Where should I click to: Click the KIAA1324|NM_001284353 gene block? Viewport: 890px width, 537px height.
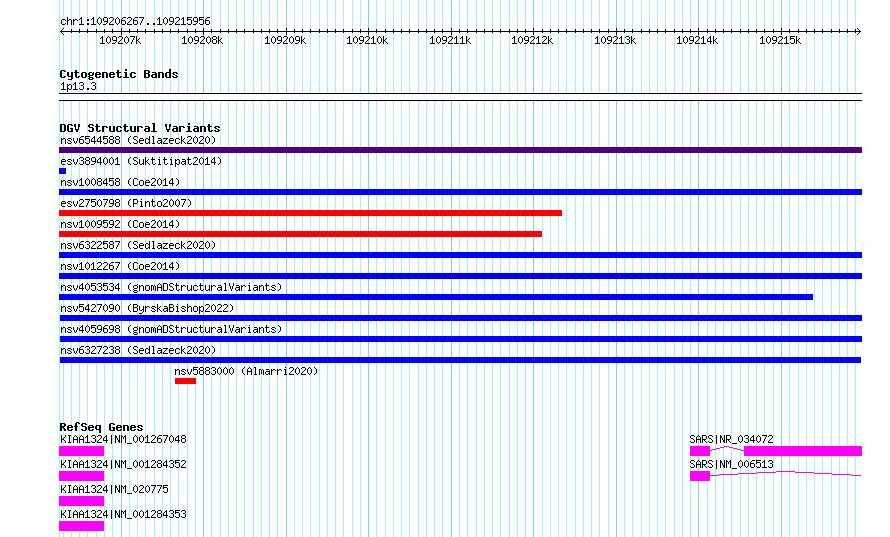pos(82,526)
